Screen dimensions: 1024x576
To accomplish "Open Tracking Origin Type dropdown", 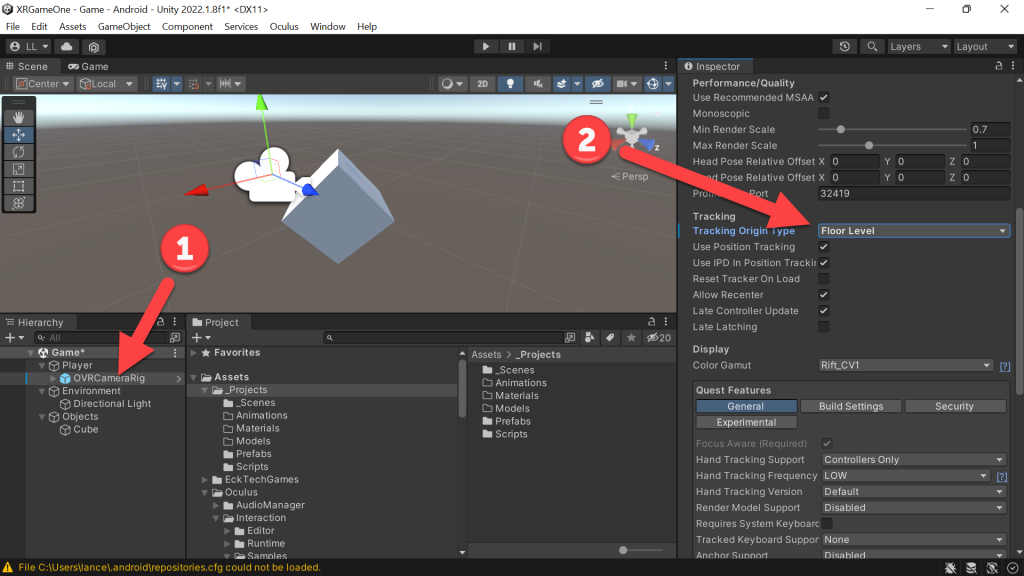I will [x=914, y=231].
